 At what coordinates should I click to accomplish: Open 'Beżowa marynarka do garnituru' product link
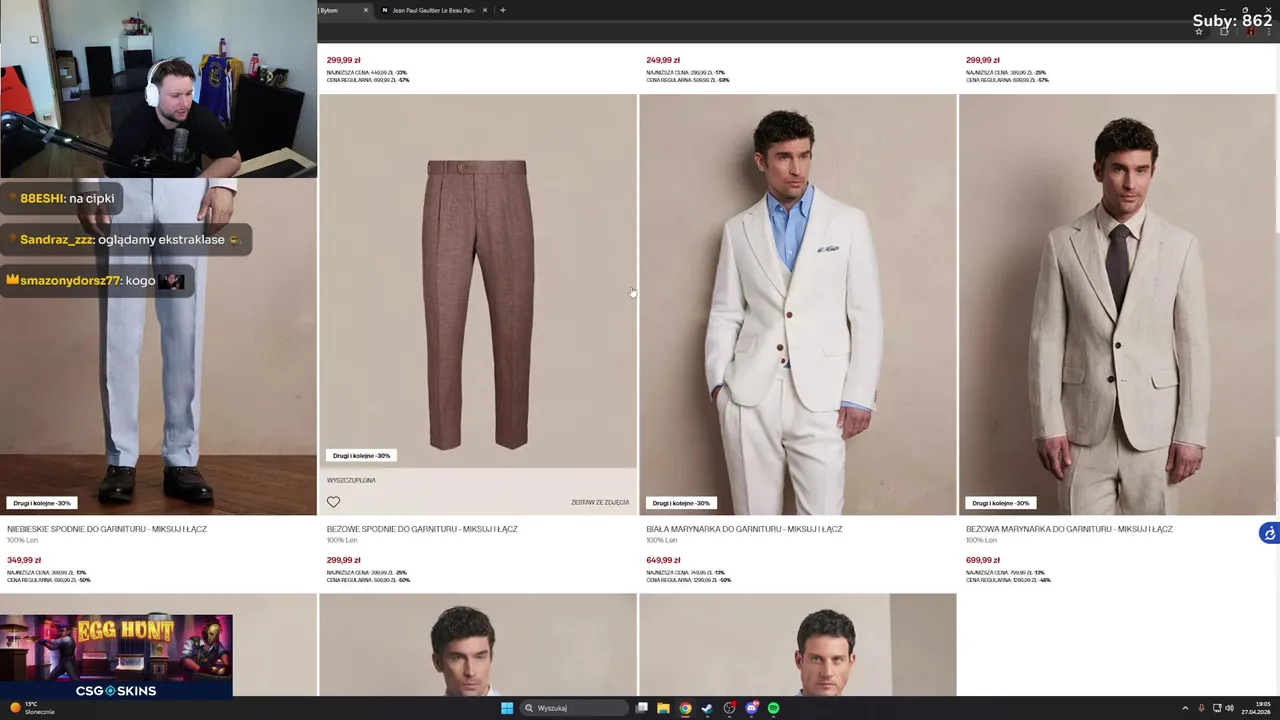tap(1069, 529)
